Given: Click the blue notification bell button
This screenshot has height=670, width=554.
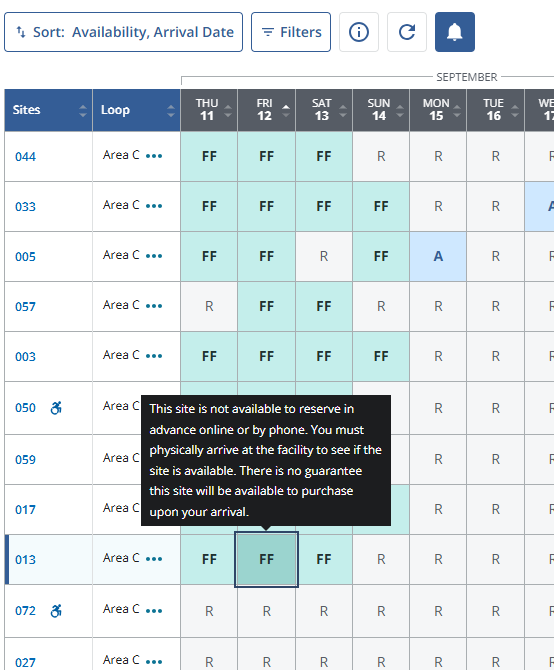Looking at the screenshot, I should click(454, 32).
